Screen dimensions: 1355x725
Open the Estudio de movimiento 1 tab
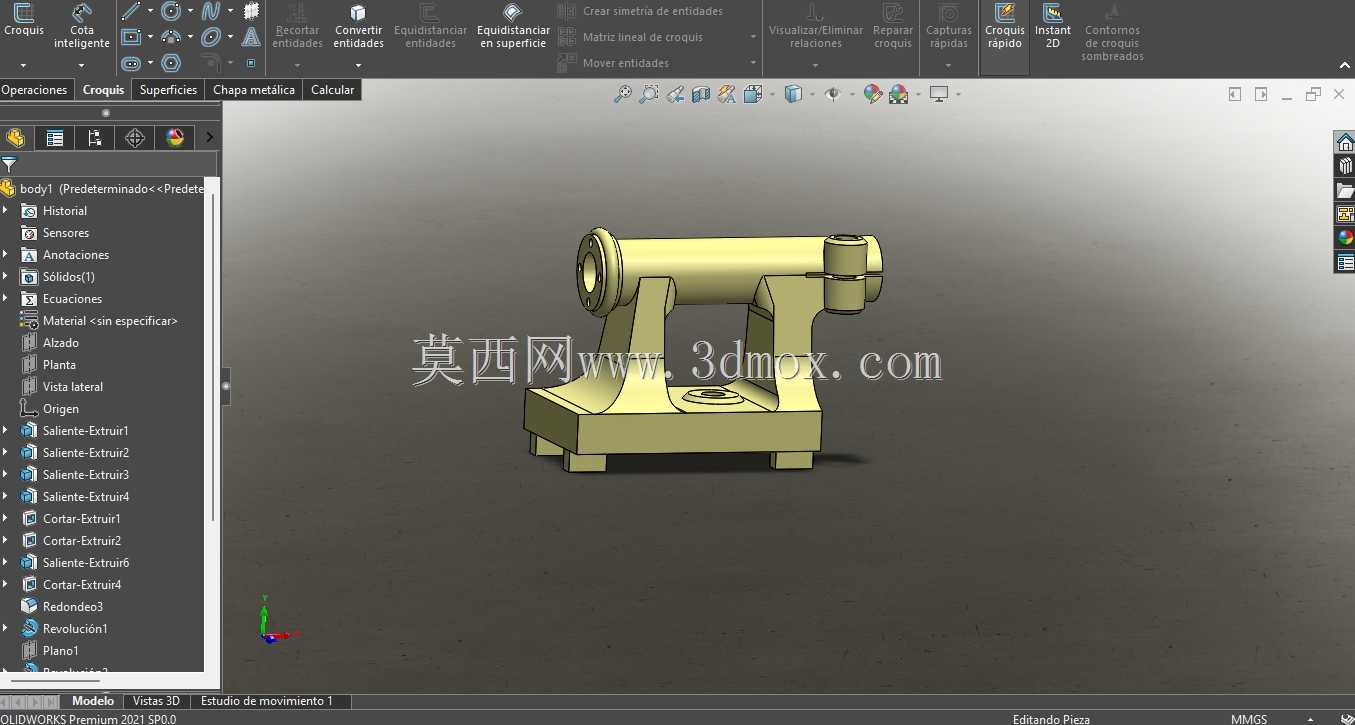[267, 701]
